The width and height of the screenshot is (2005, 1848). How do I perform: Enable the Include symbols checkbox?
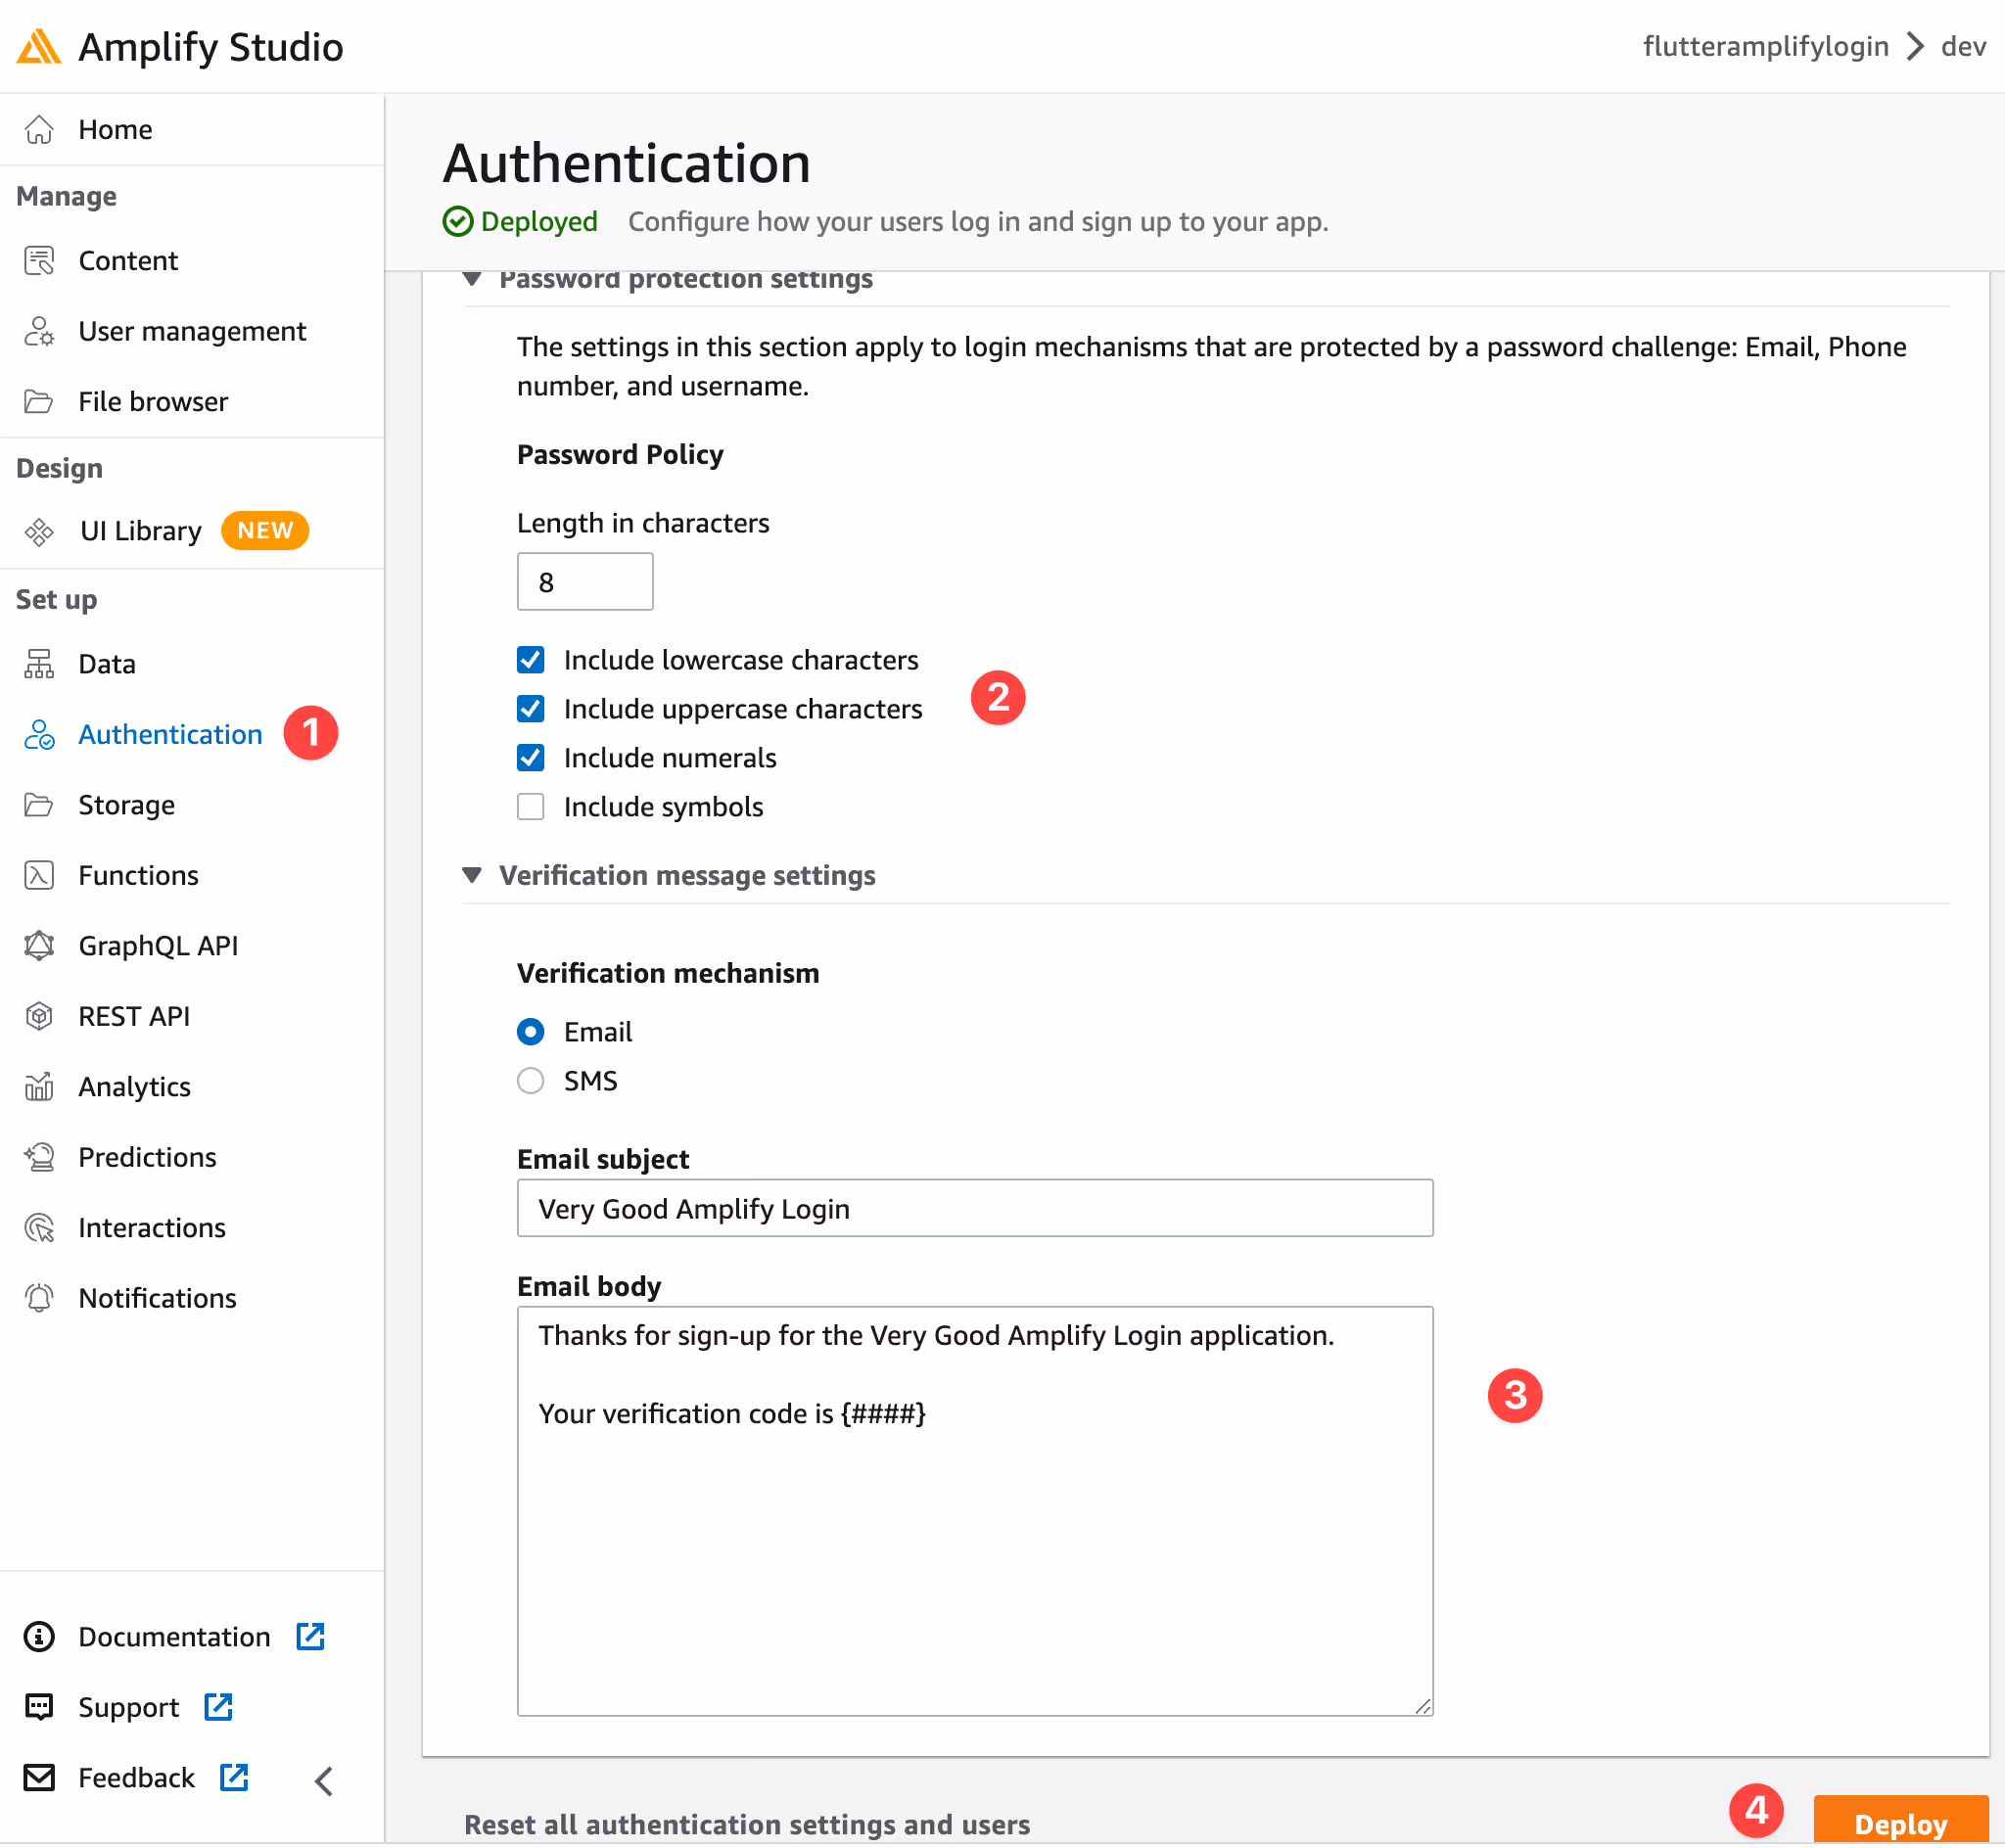coord(531,807)
